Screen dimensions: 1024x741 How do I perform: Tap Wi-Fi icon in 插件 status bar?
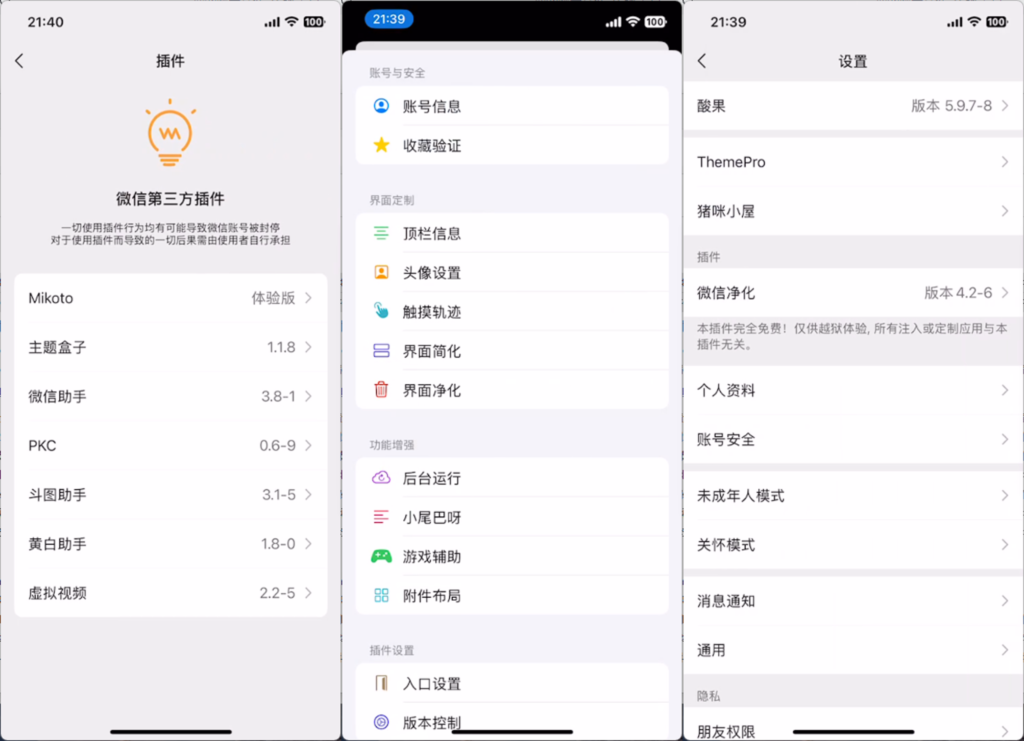point(292,22)
